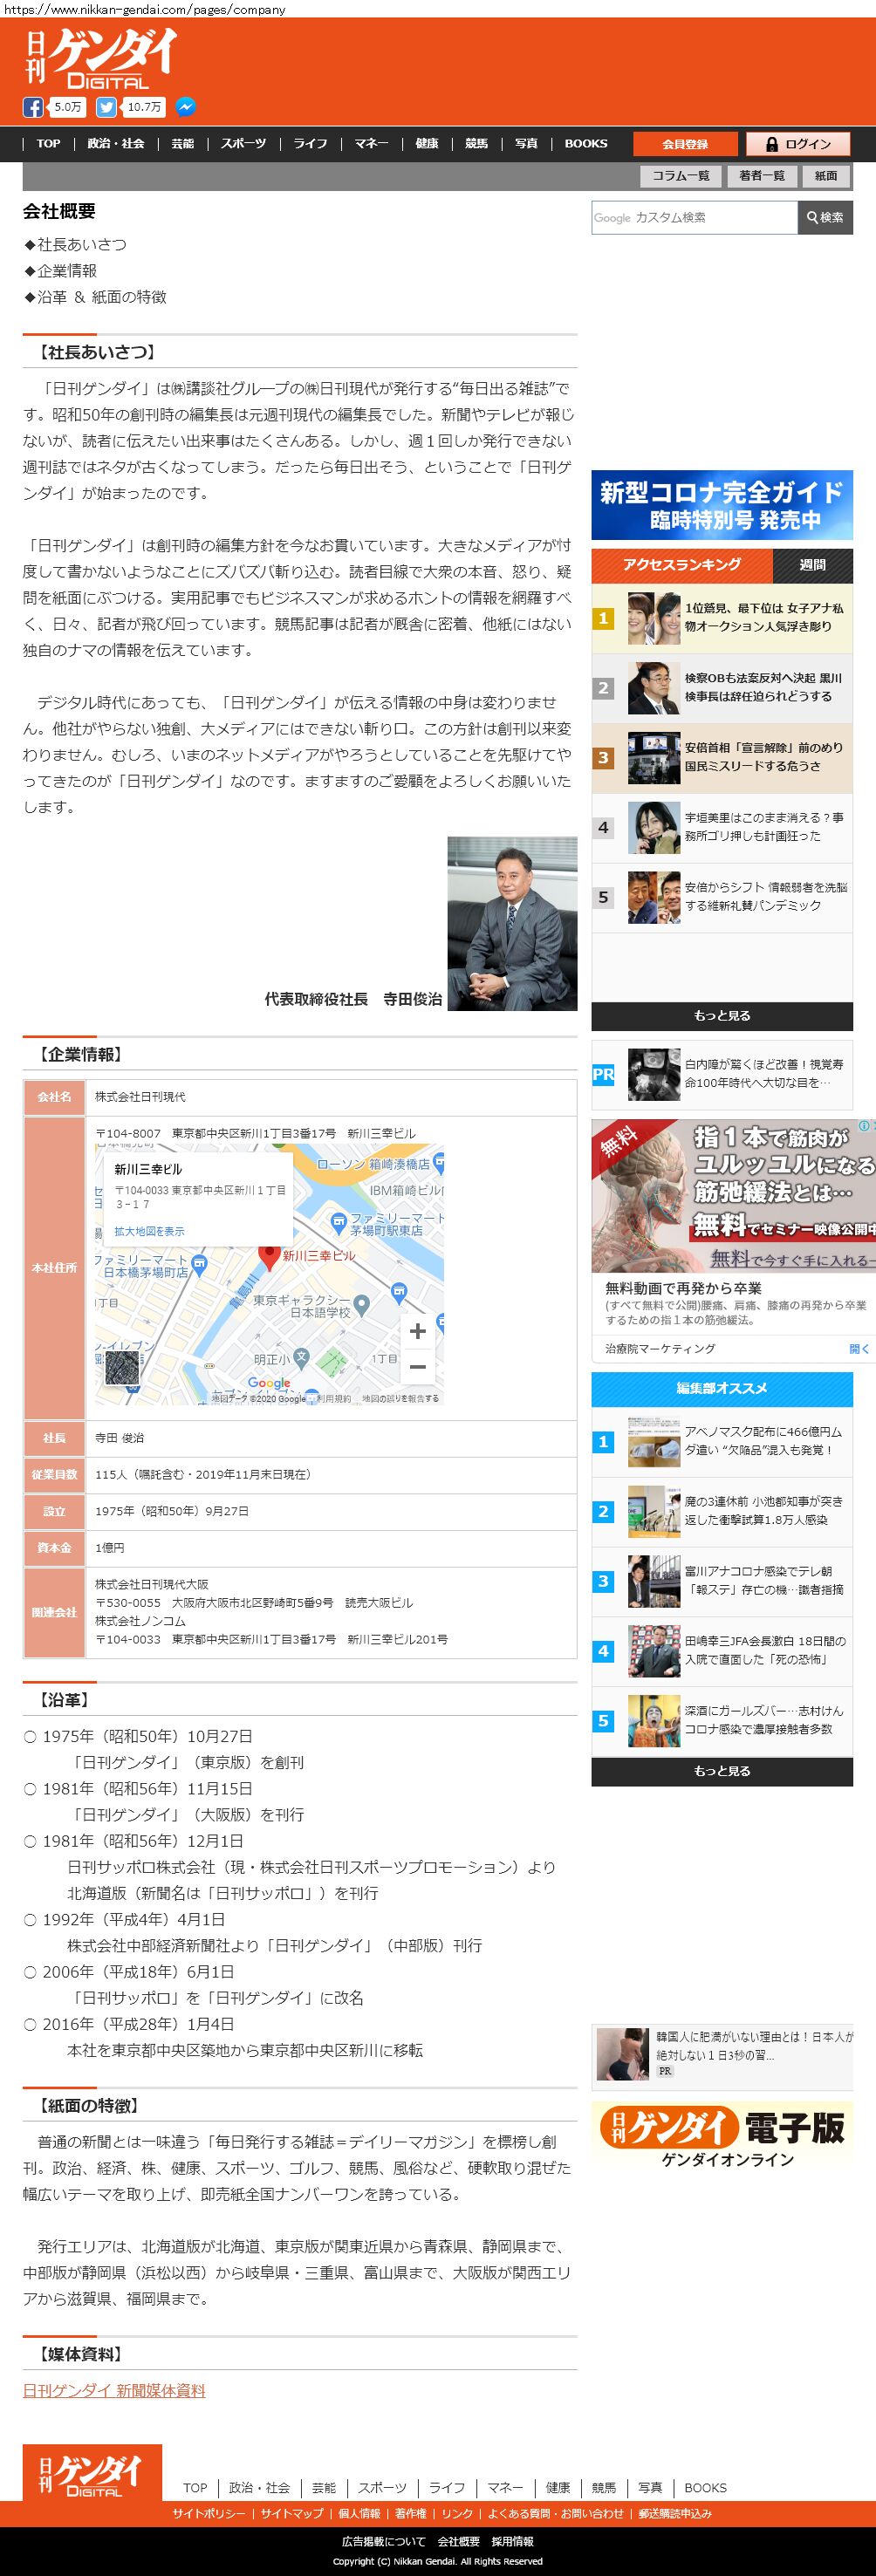Open BOOKS in the navigation bar

pyautogui.click(x=586, y=144)
